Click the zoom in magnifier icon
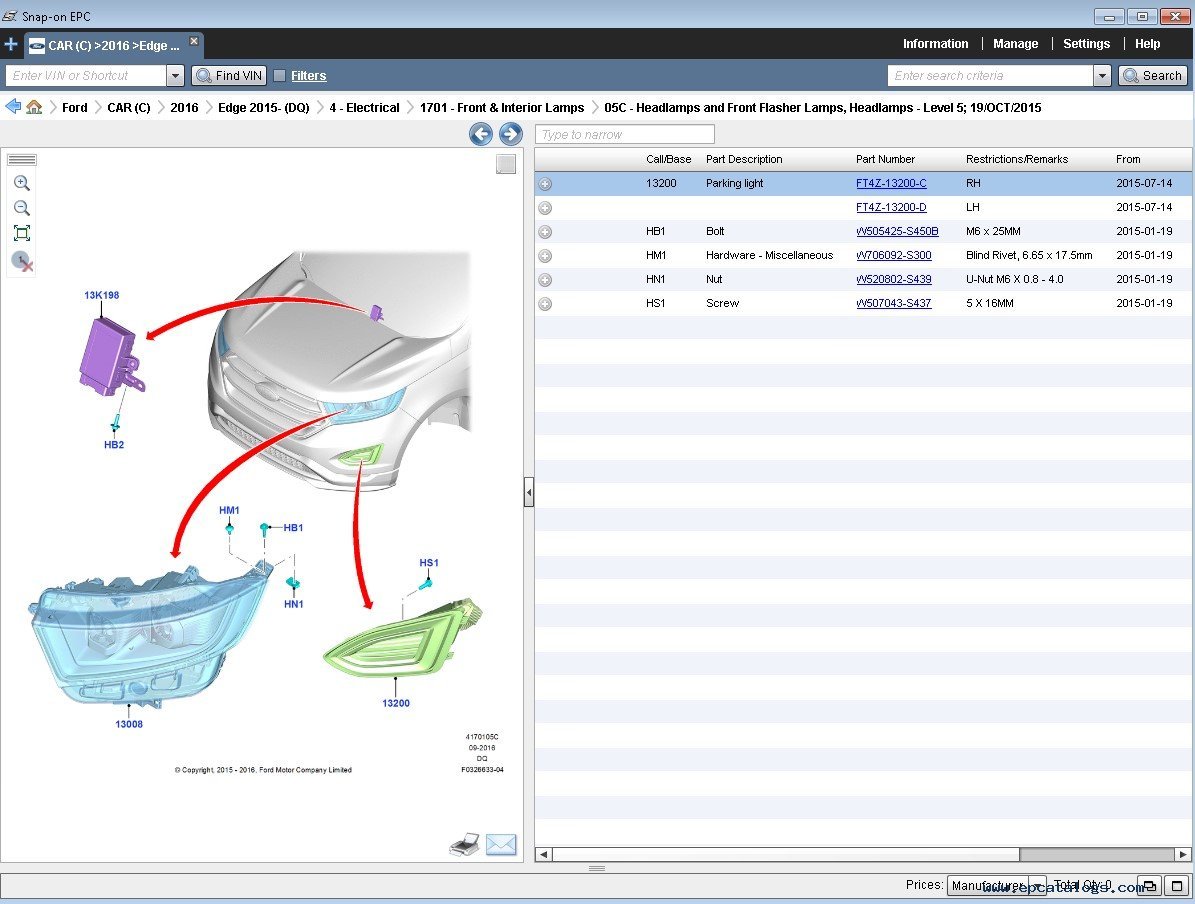Image resolution: width=1195 pixels, height=904 pixels. coord(21,184)
